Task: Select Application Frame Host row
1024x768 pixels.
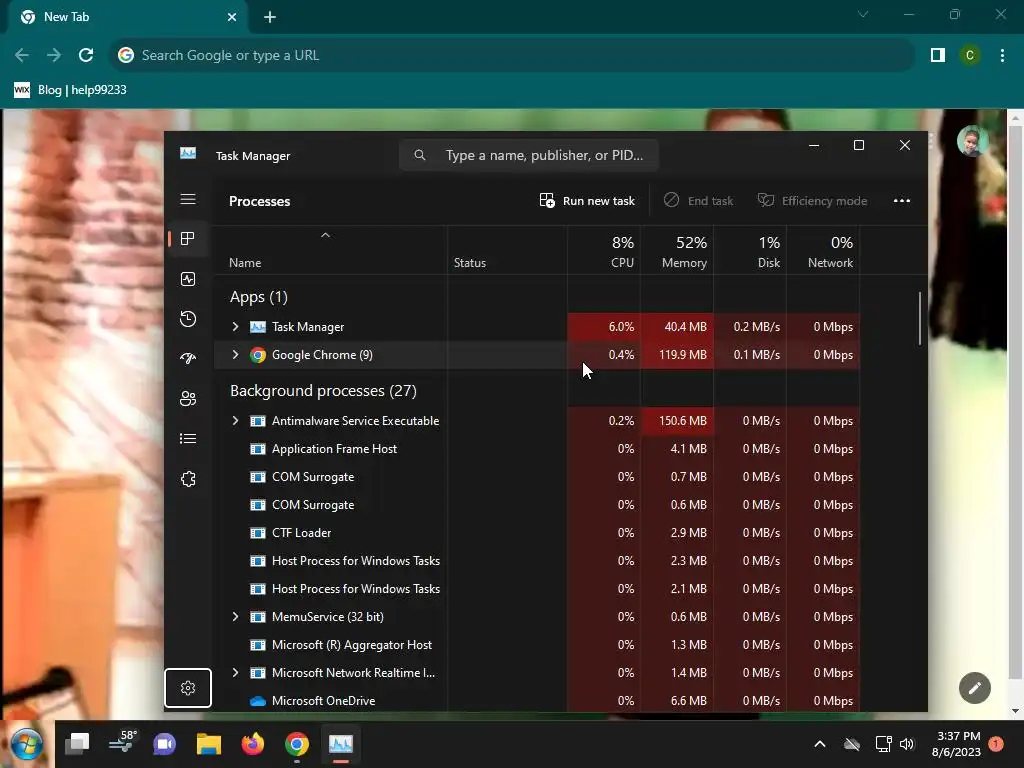Action: (537, 449)
